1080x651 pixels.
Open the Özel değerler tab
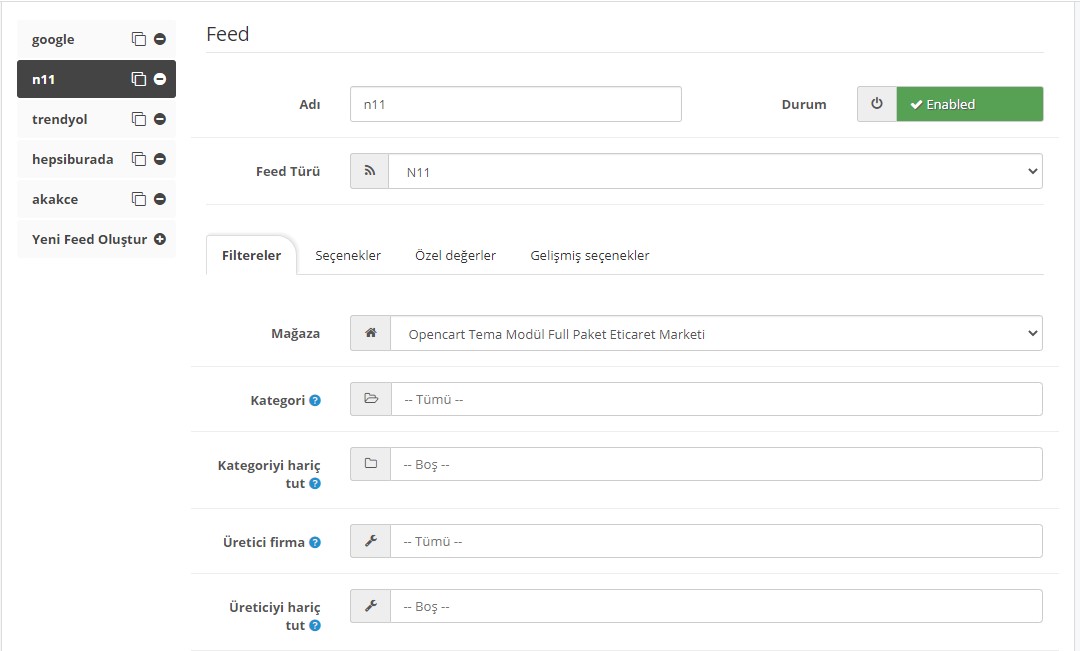[x=455, y=255]
